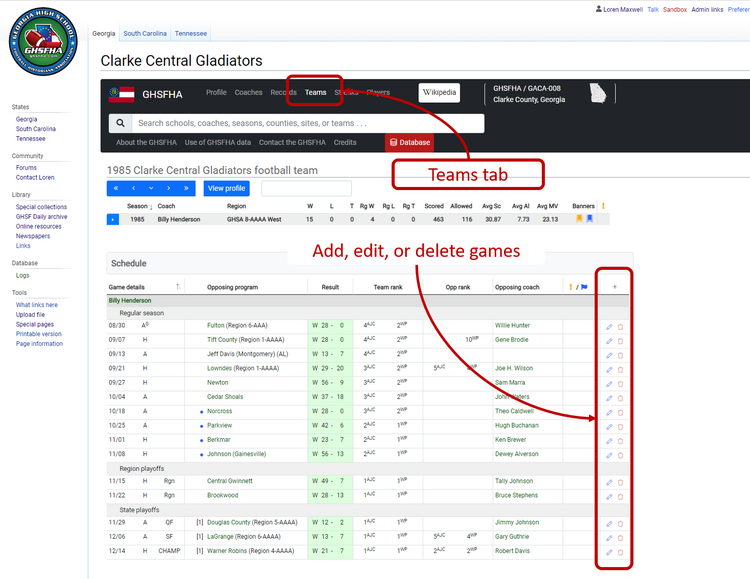Edit the Cedar Shoals game

(609, 398)
